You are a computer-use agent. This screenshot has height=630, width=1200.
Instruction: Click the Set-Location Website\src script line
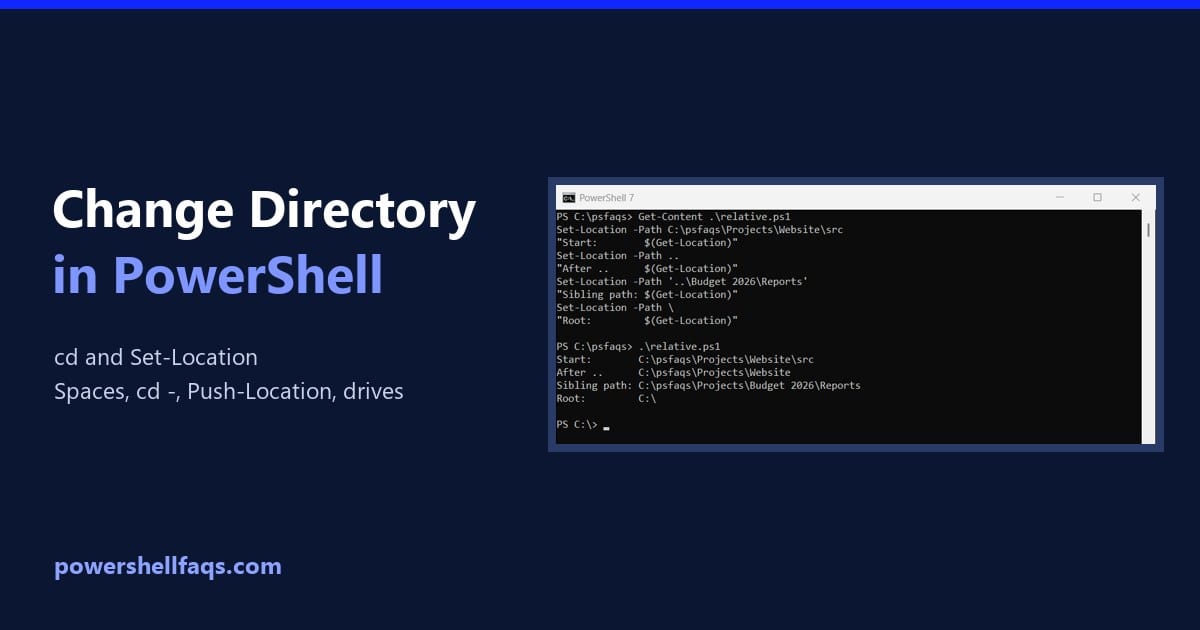[x=699, y=230]
